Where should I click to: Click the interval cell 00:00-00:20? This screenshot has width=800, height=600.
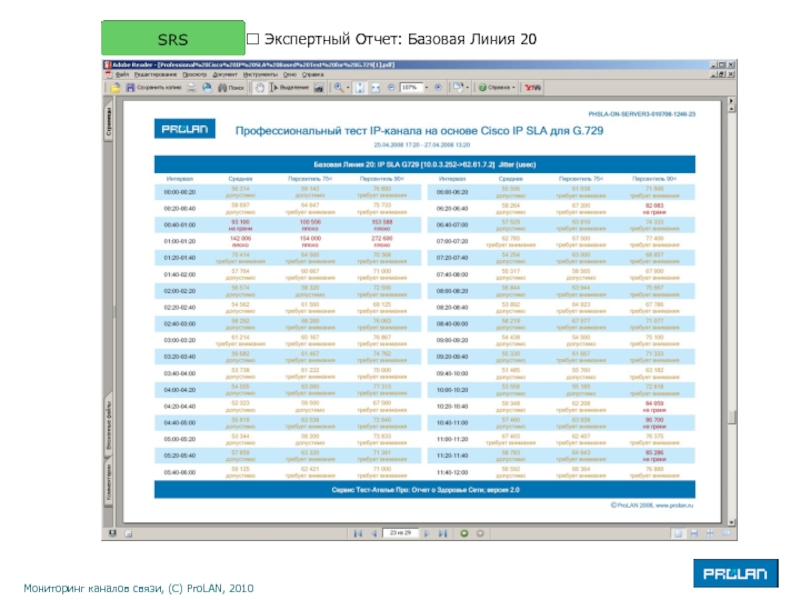[x=180, y=192]
